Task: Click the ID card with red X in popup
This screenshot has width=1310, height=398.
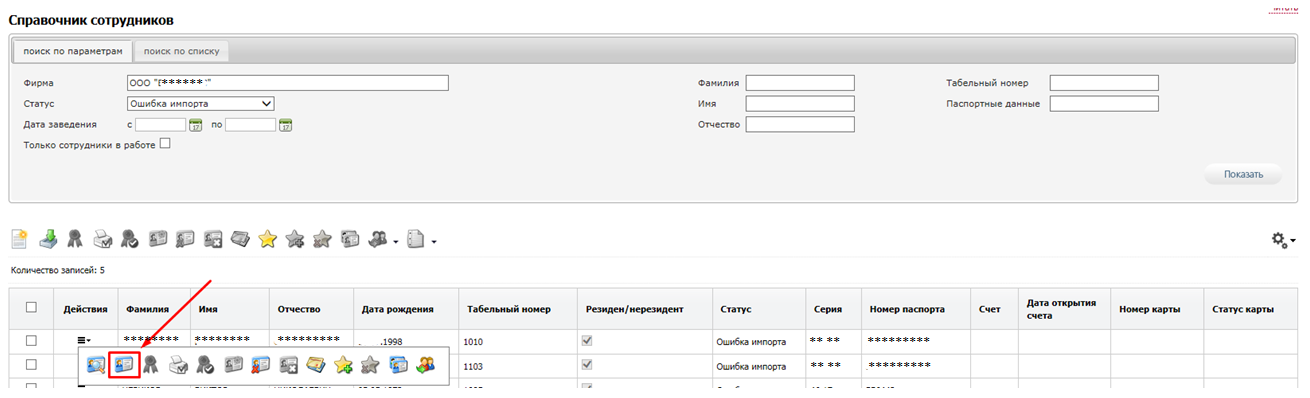Action: (x=260, y=365)
